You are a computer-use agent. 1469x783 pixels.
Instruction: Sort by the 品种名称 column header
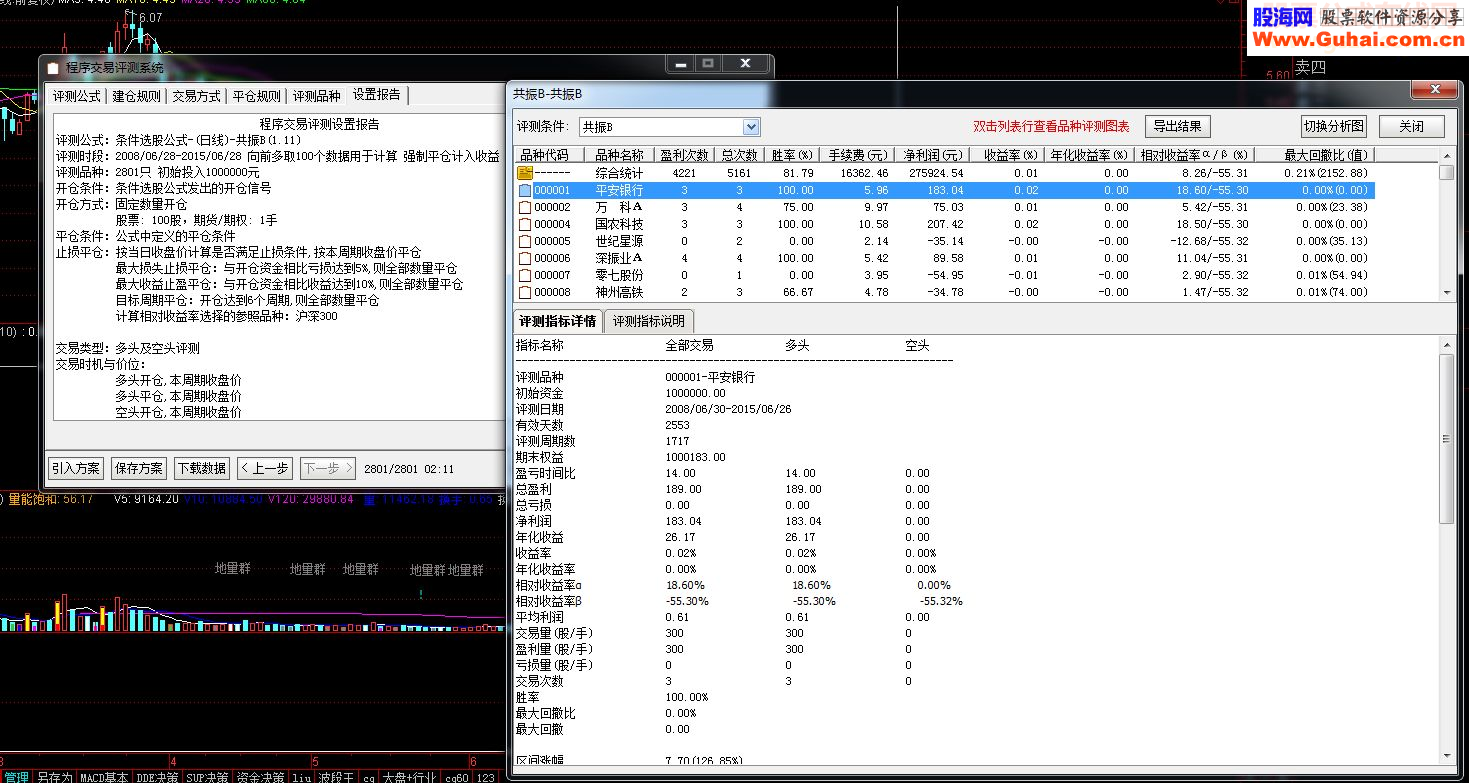tap(619, 155)
